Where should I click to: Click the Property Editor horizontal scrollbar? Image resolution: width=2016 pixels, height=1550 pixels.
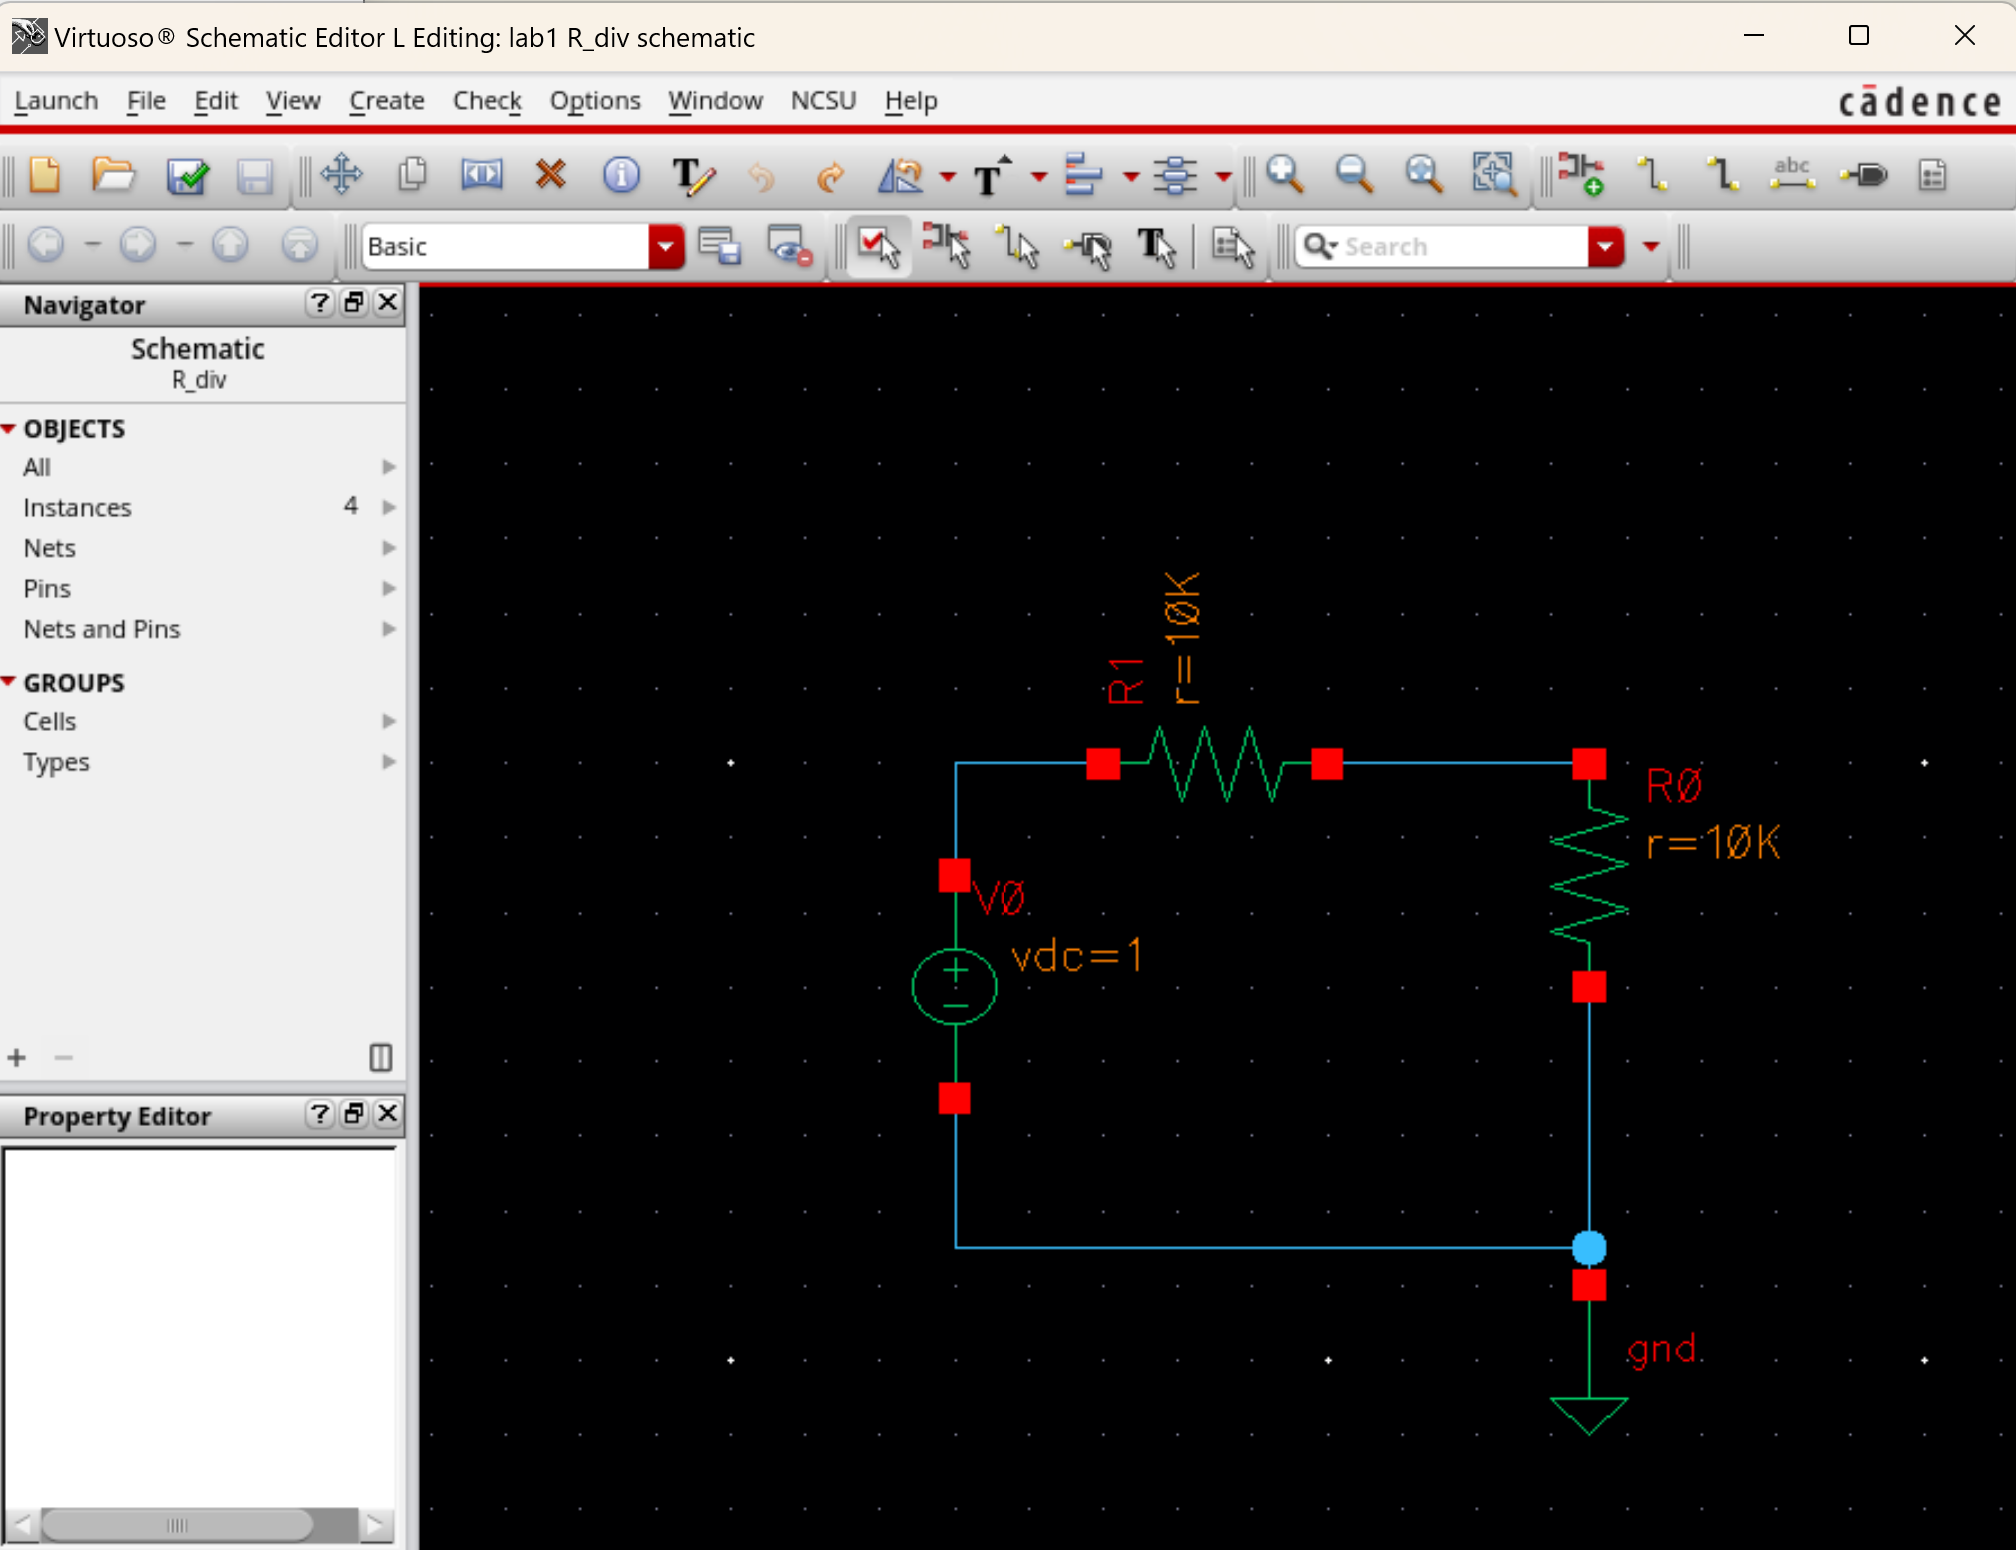(x=178, y=1525)
